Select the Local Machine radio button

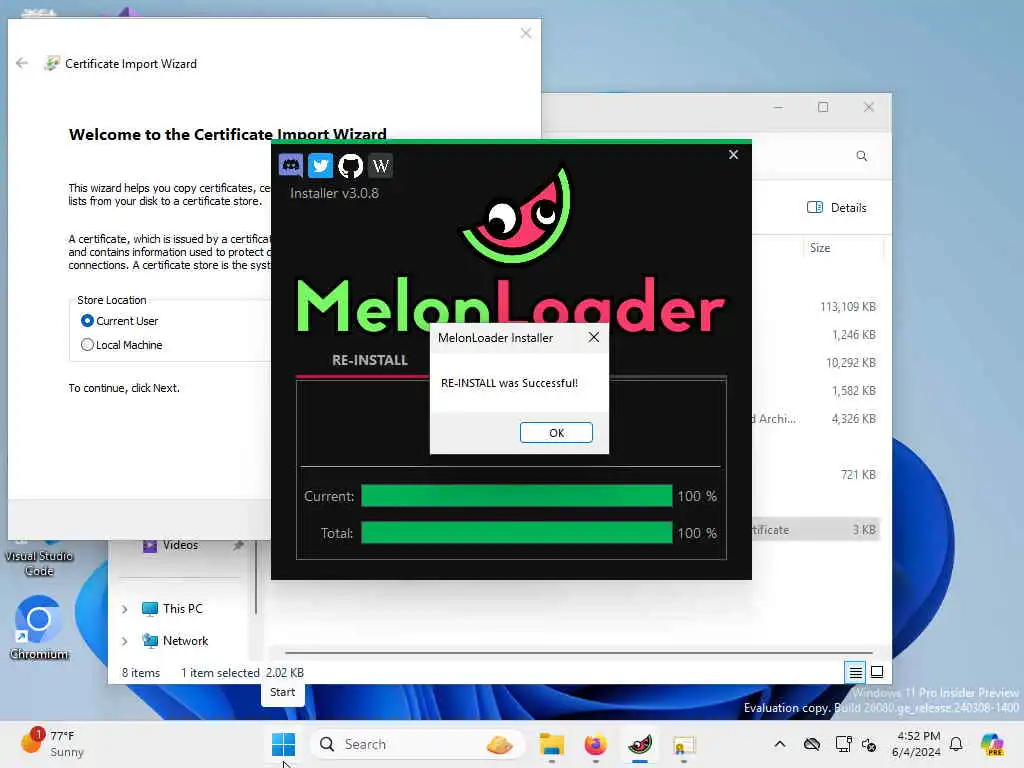(87, 344)
